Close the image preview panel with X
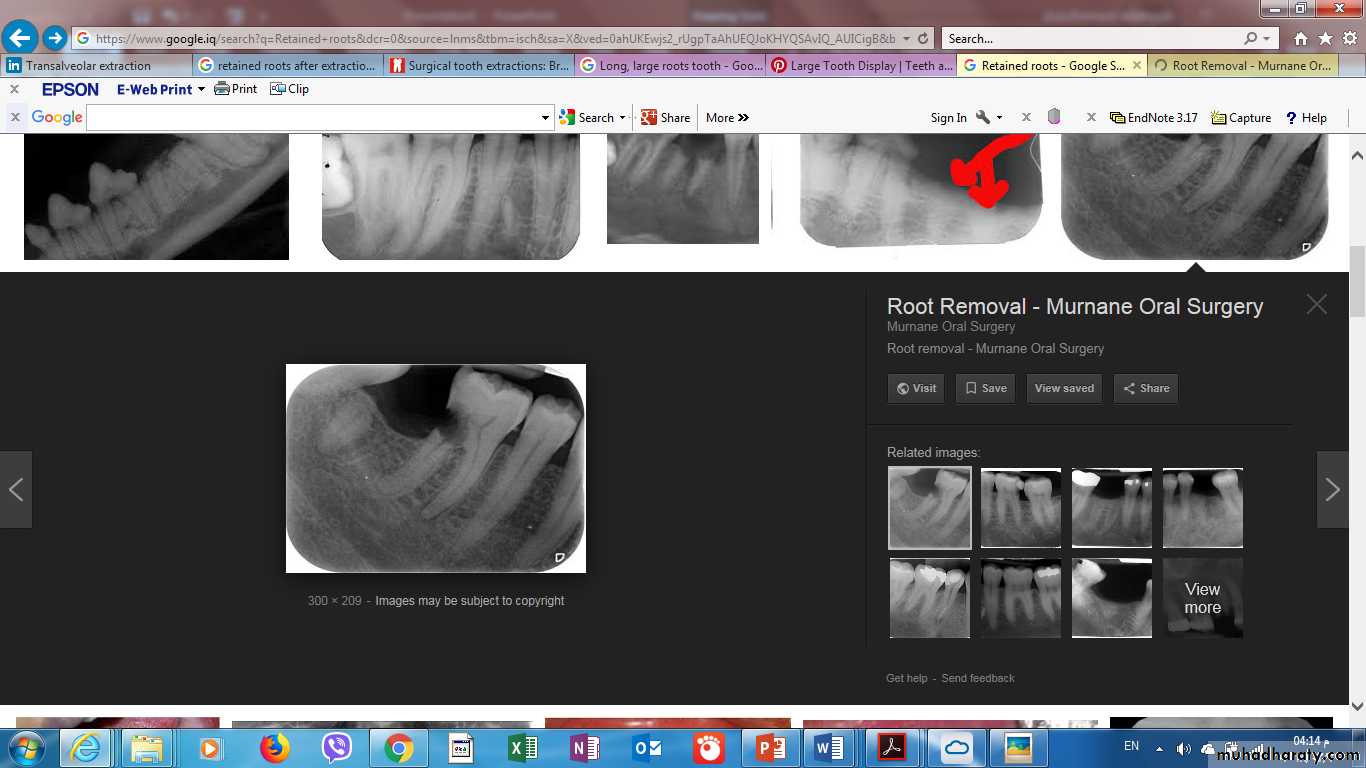The height and width of the screenshot is (768, 1366). 1316,305
